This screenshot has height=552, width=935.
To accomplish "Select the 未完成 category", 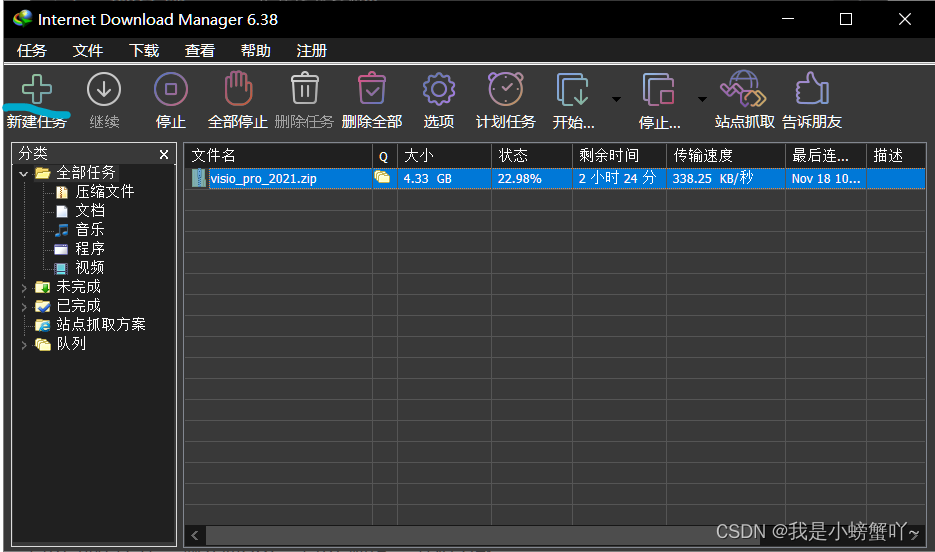I will pos(79,287).
